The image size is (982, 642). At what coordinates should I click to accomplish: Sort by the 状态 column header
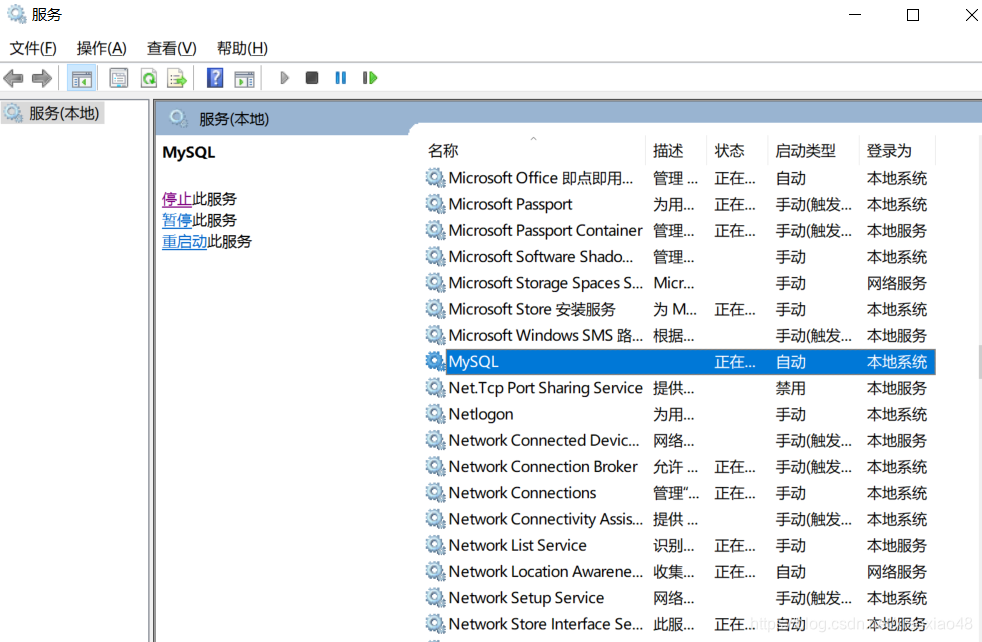(736, 150)
